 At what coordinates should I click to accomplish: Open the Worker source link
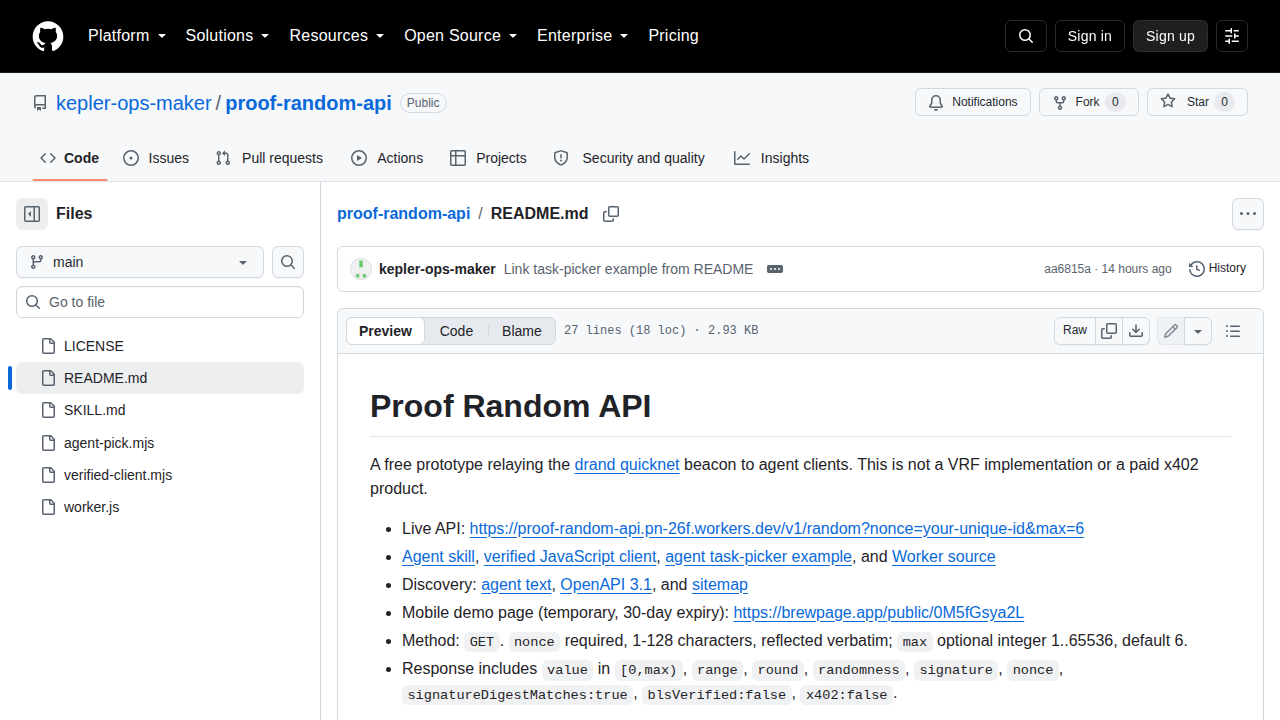[944, 556]
